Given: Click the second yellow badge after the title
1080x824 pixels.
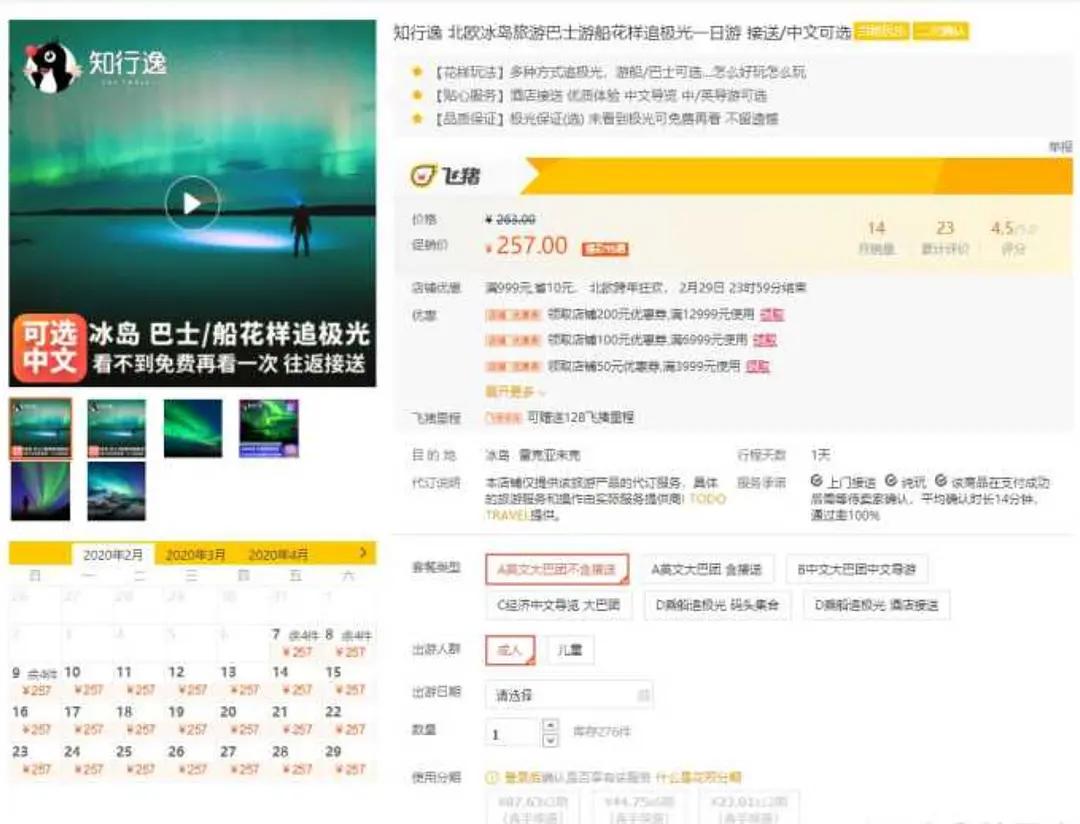Looking at the screenshot, I should pyautogui.click(x=941, y=31).
